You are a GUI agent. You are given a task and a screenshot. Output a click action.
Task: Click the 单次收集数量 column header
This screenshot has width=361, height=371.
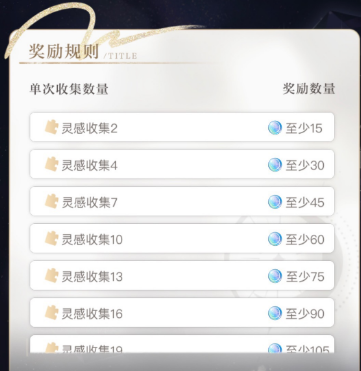pos(69,89)
